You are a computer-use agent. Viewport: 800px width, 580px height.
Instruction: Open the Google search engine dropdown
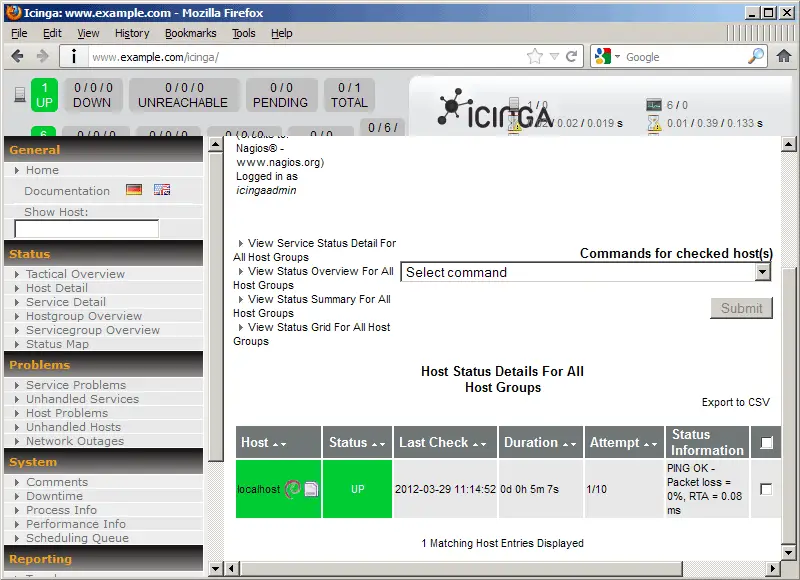[x=617, y=57]
